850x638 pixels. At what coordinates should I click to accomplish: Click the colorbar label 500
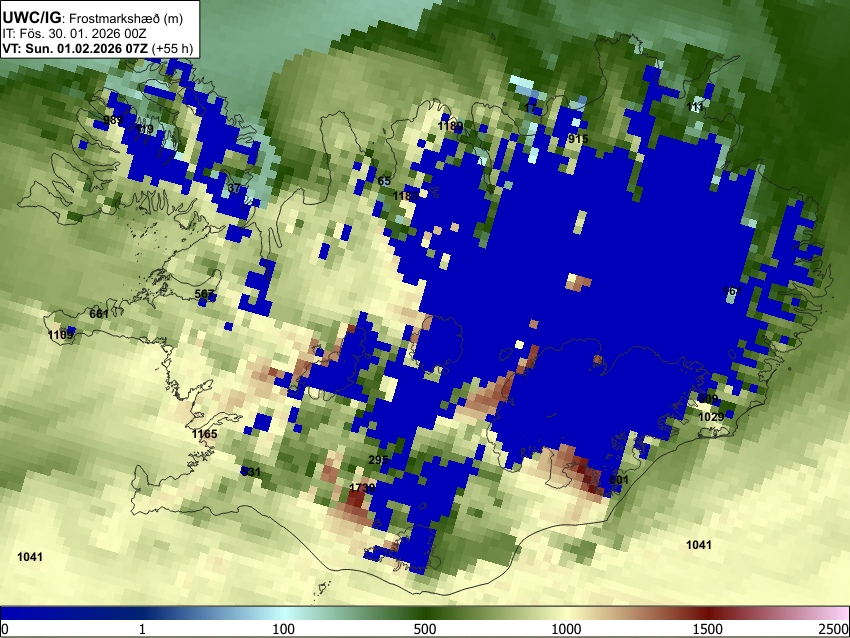coord(425,629)
